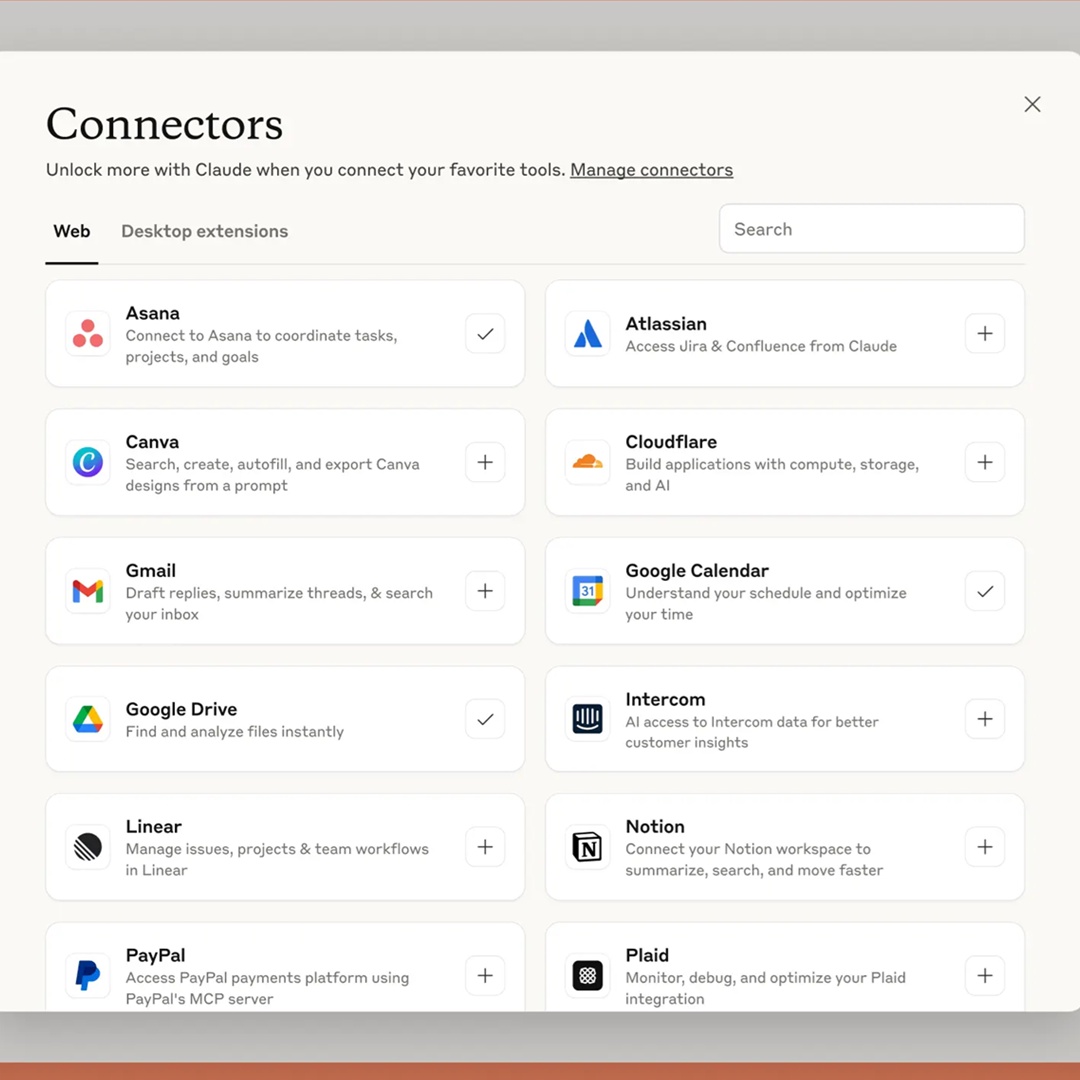Click the Asana logo icon
The image size is (1080, 1080).
[x=87, y=333]
